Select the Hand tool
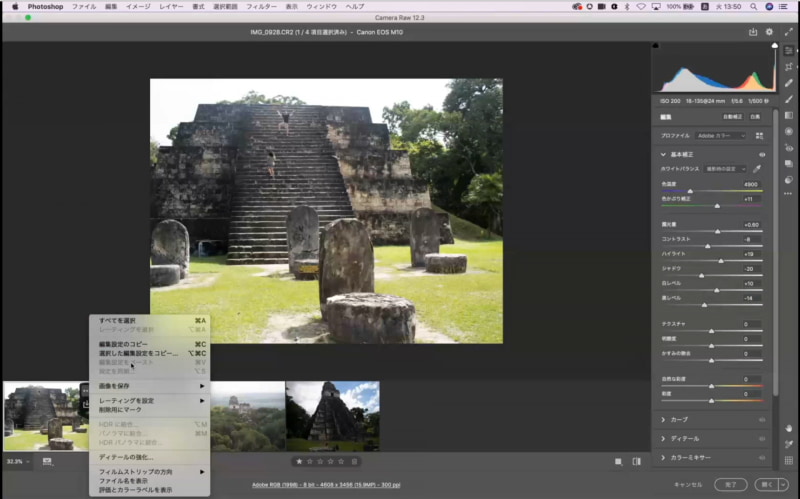Image resolution: width=800 pixels, height=499 pixels. [x=789, y=428]
